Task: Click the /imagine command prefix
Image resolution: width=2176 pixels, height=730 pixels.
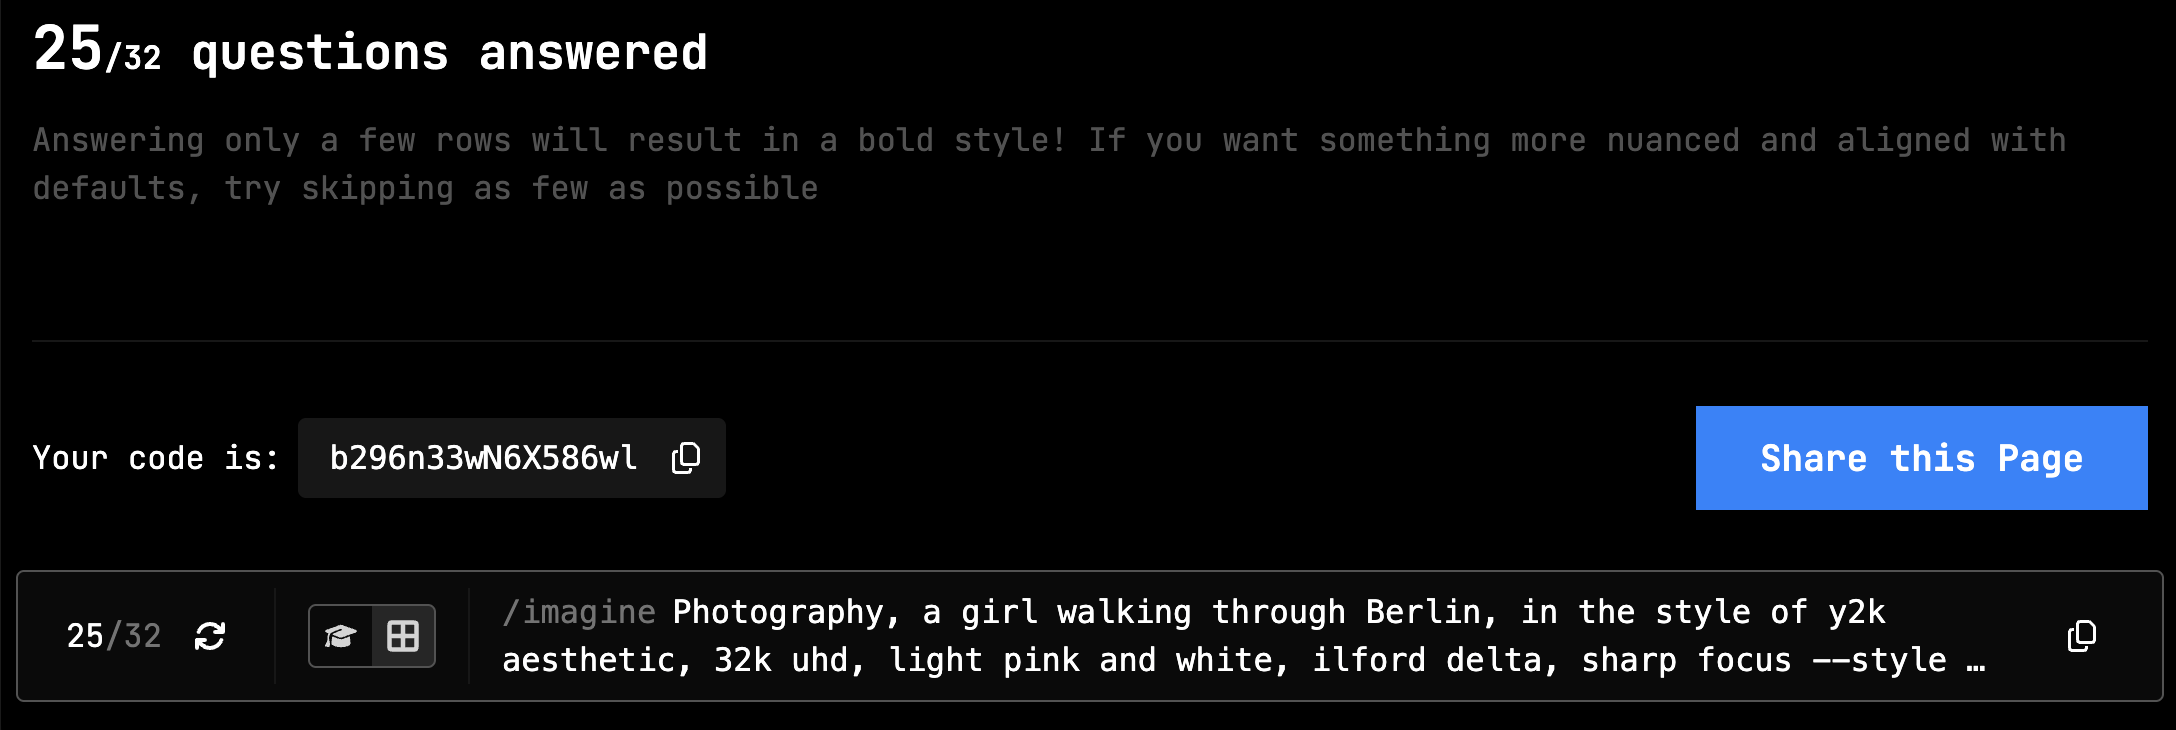Action: [x=579, y=612]
